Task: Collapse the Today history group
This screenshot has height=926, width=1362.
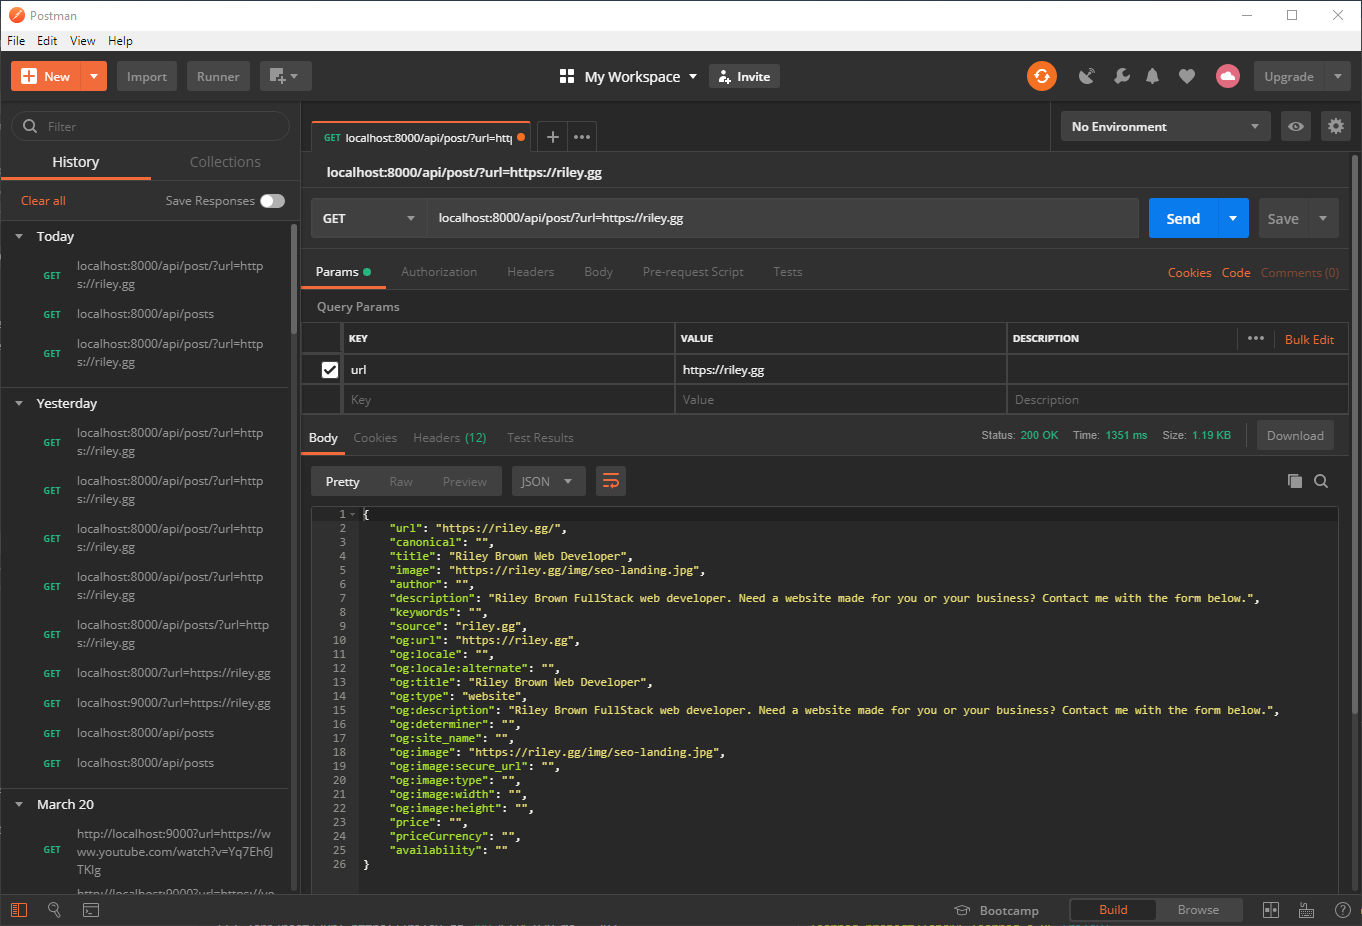Action: [19, 236]
